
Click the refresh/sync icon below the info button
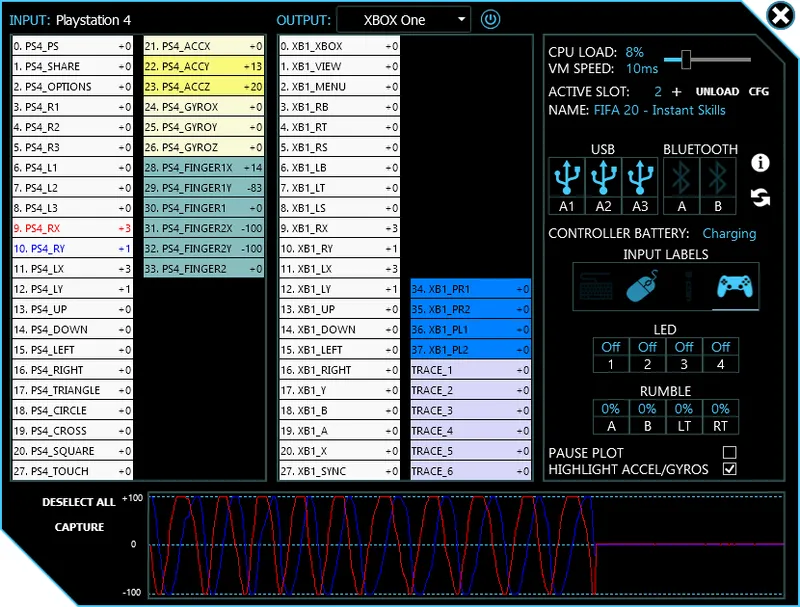(761, 198)
